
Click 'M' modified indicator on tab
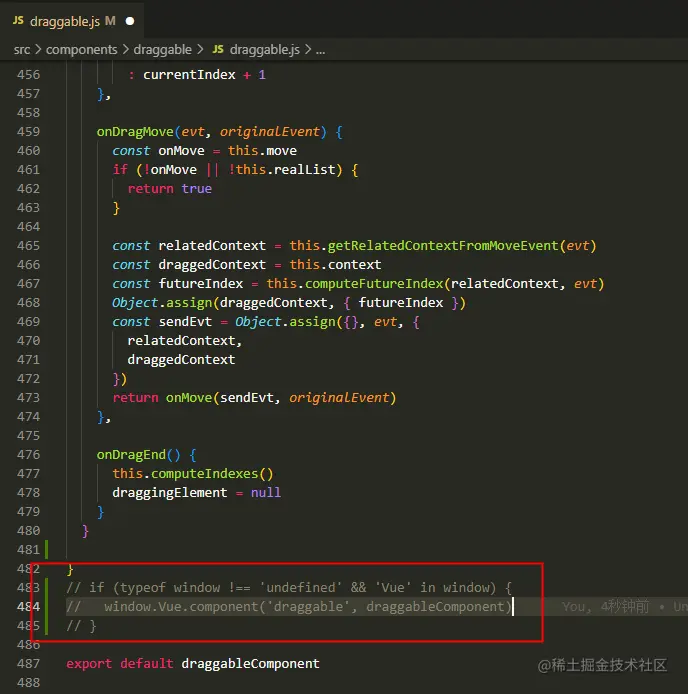click(x=110, y=21)
